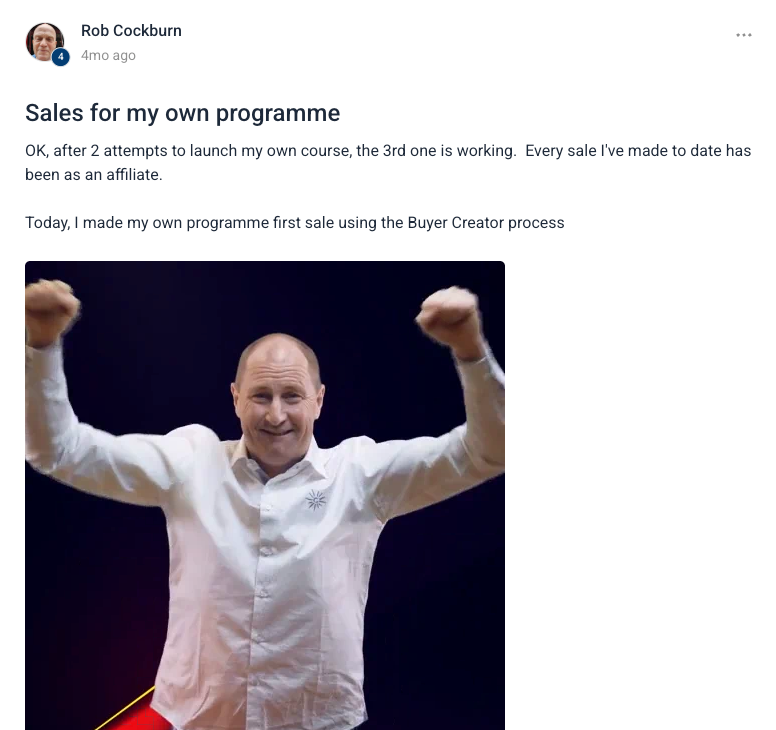Click the '4mo ago' post timestamp

point(108,55)
